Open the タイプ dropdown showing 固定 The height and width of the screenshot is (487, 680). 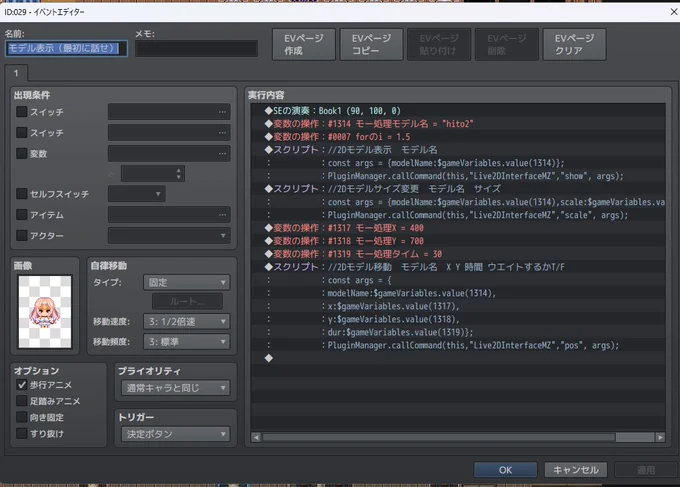click(186, 282)
